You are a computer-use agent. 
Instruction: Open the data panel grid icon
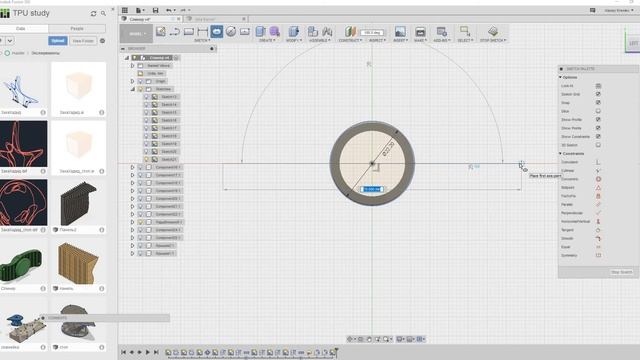[125, 10]
